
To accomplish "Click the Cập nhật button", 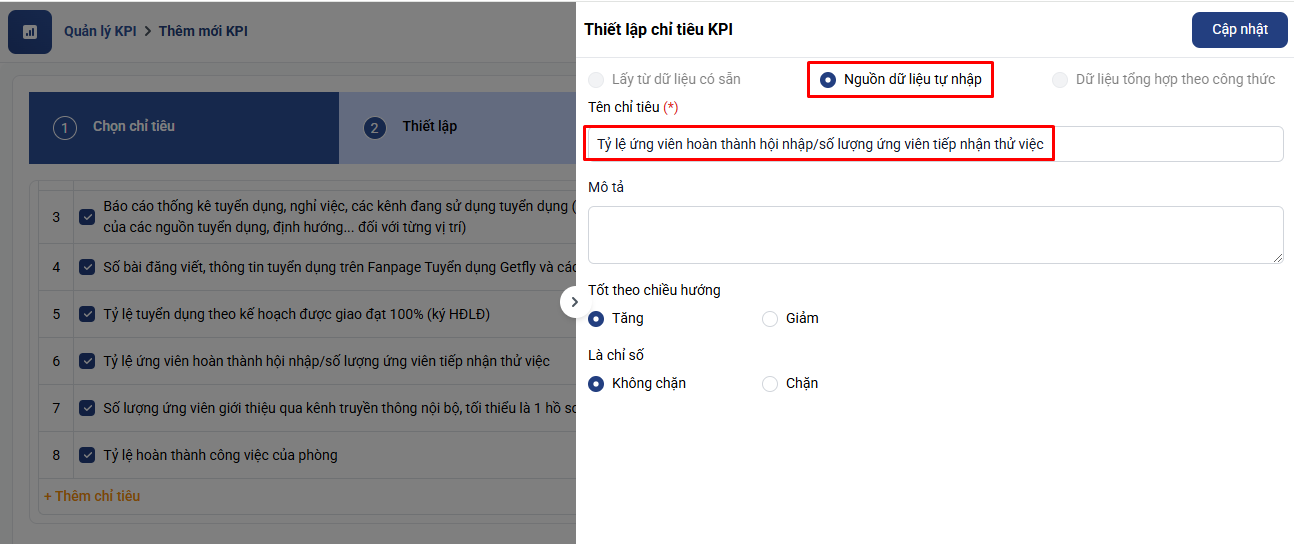I will point(1239,30).
